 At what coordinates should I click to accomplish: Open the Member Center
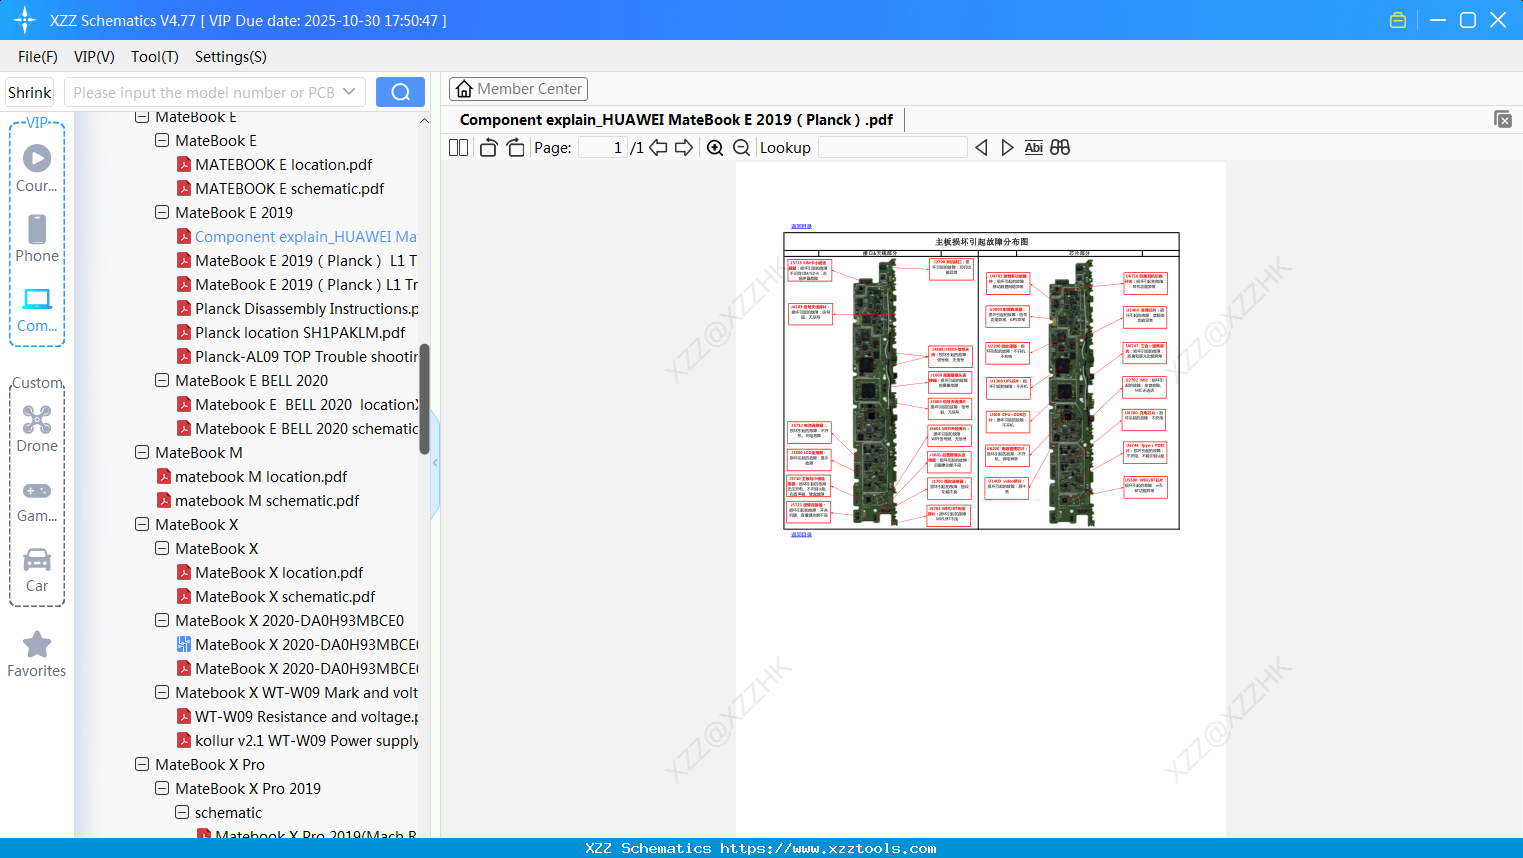(x=518, y=89)
